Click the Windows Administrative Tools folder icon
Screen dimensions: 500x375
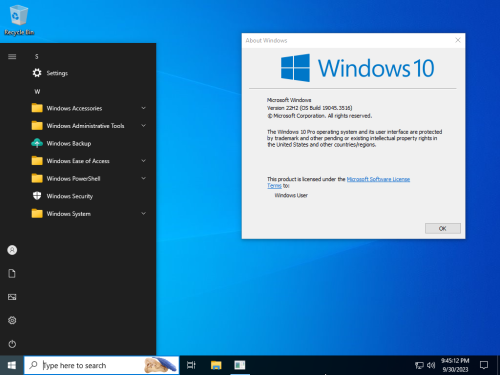coord(37,126)
